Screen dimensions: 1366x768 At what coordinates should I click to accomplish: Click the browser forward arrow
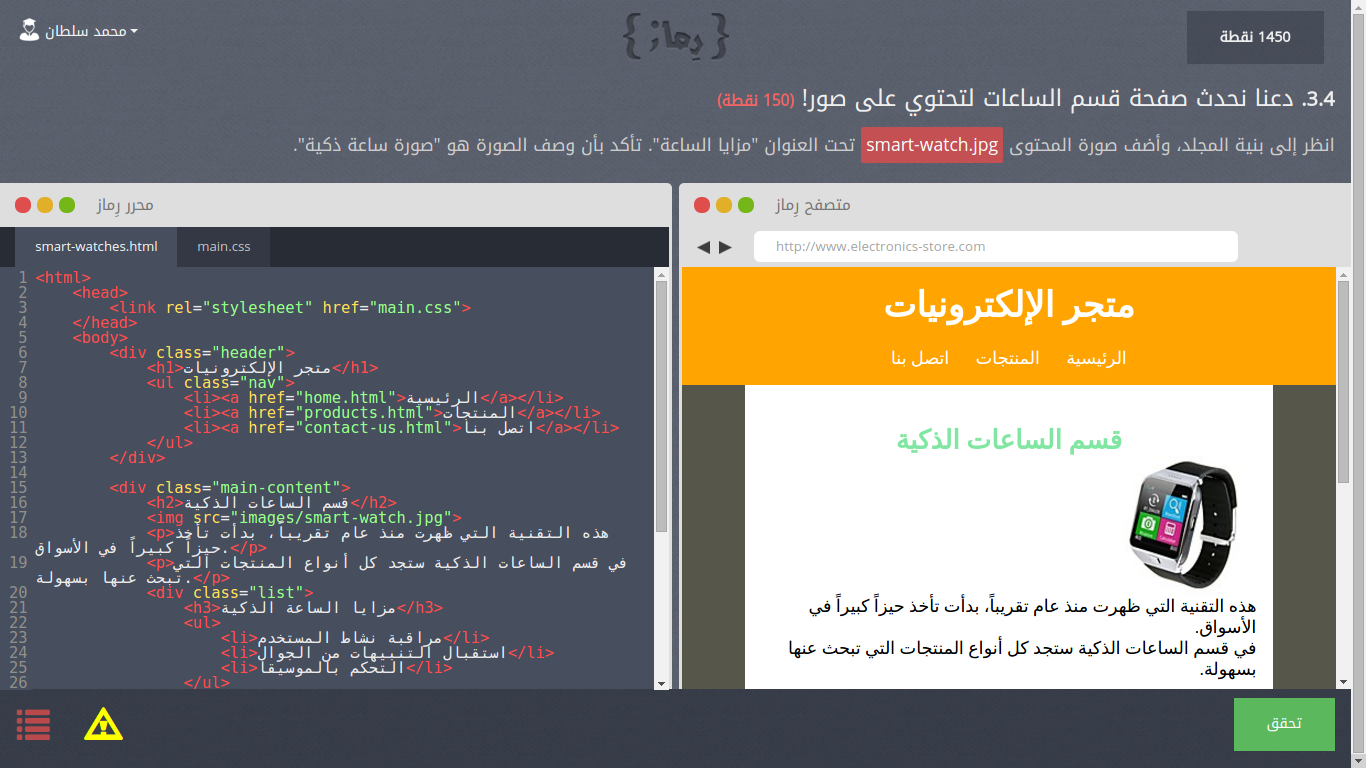pyautogui.click(x=725, y=247)
